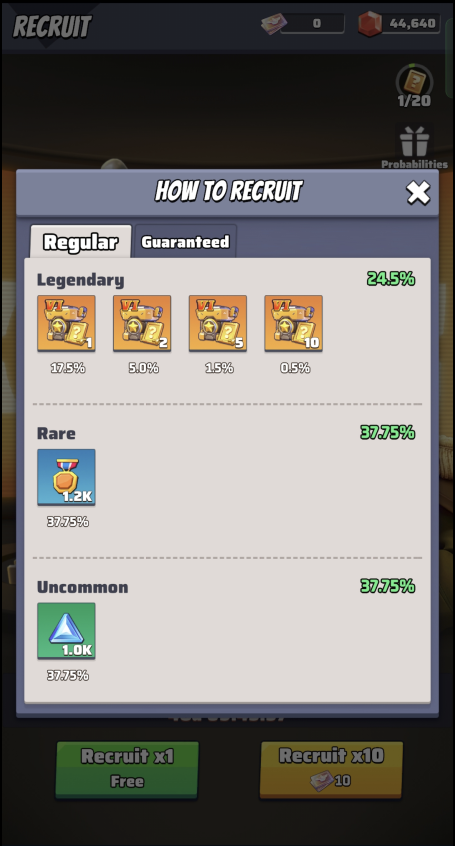Open the Probabilities gift box icon

coord(415,142)
